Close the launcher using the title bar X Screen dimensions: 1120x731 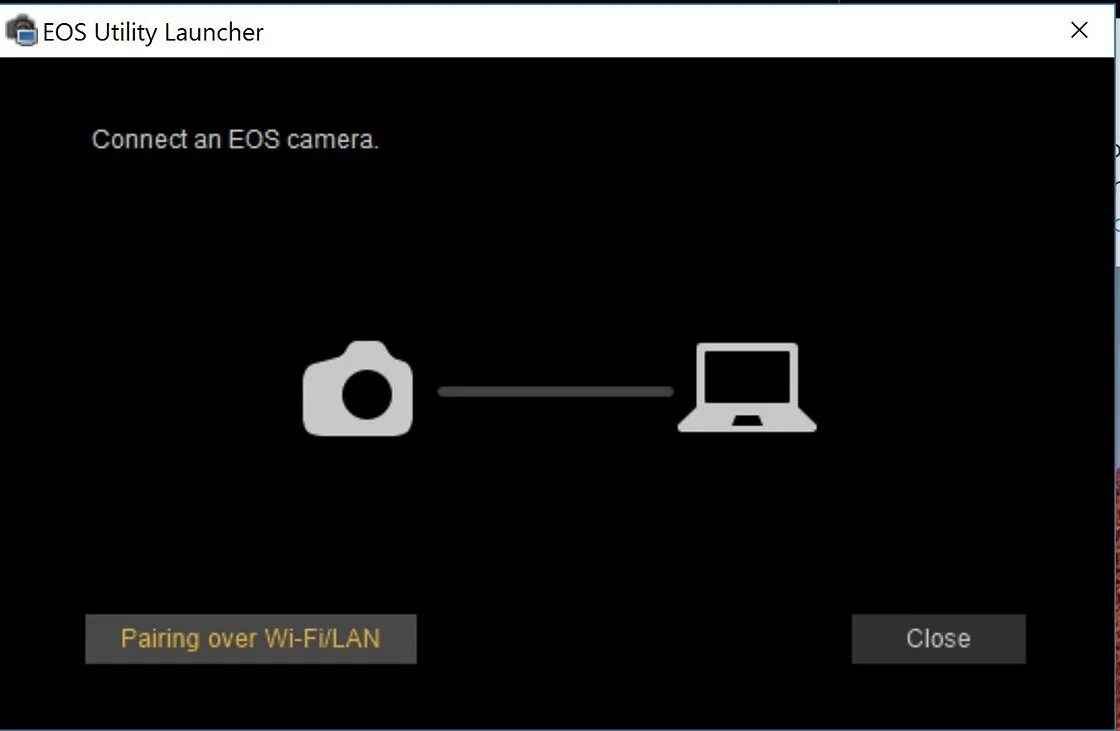tap(1079, 30)
